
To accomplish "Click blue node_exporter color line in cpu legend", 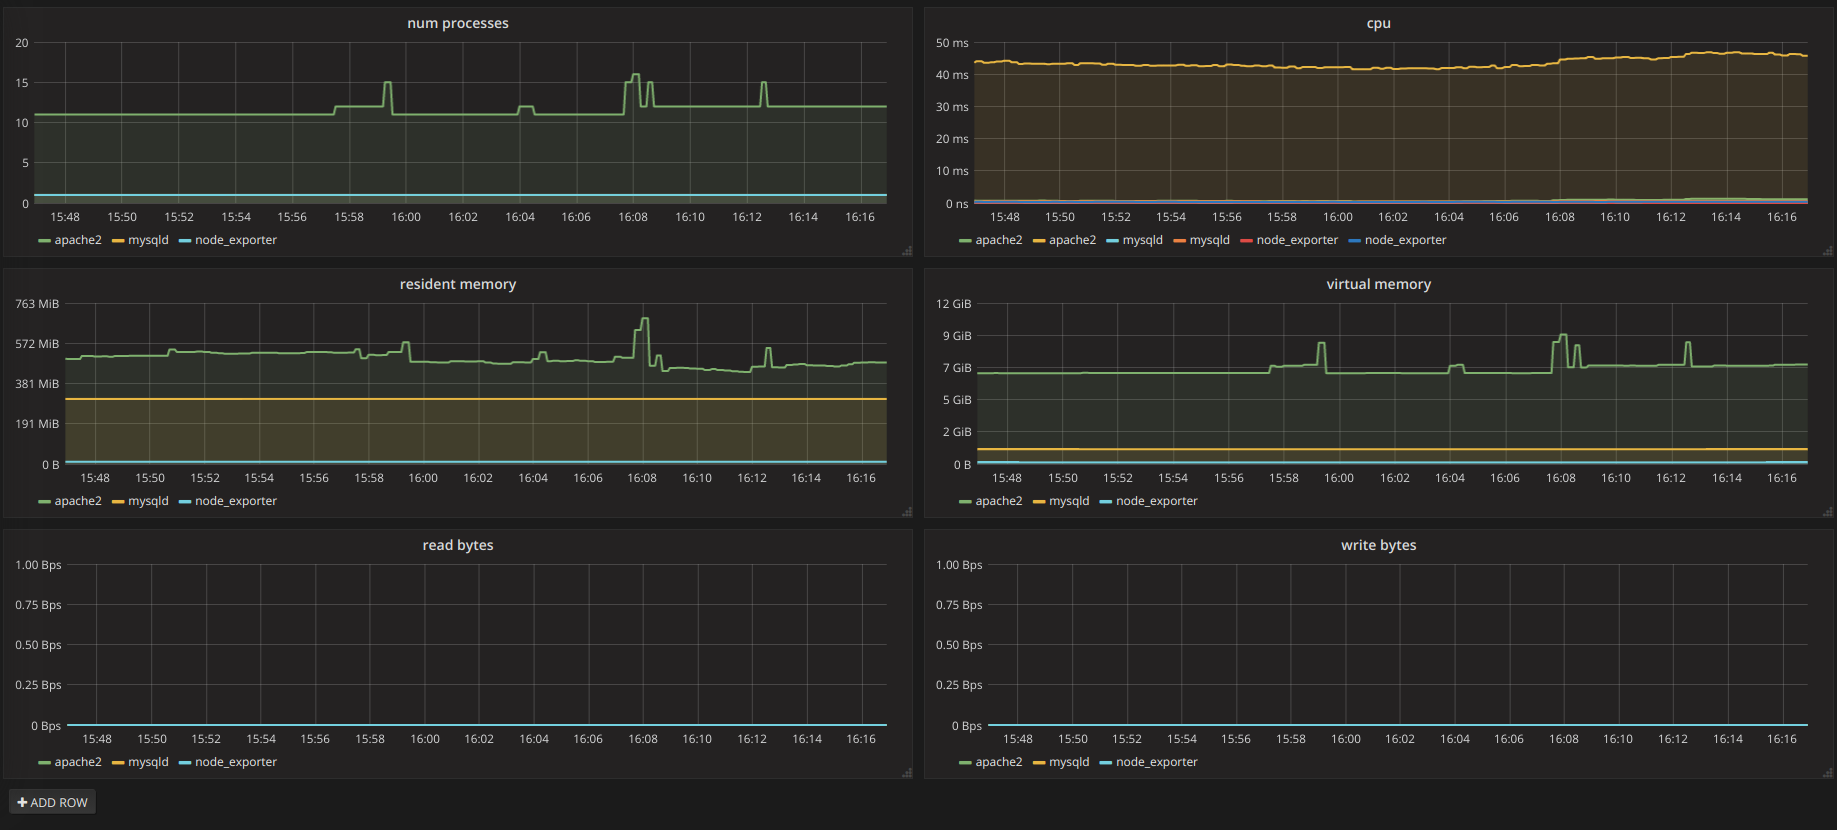I will [1354, 241].
